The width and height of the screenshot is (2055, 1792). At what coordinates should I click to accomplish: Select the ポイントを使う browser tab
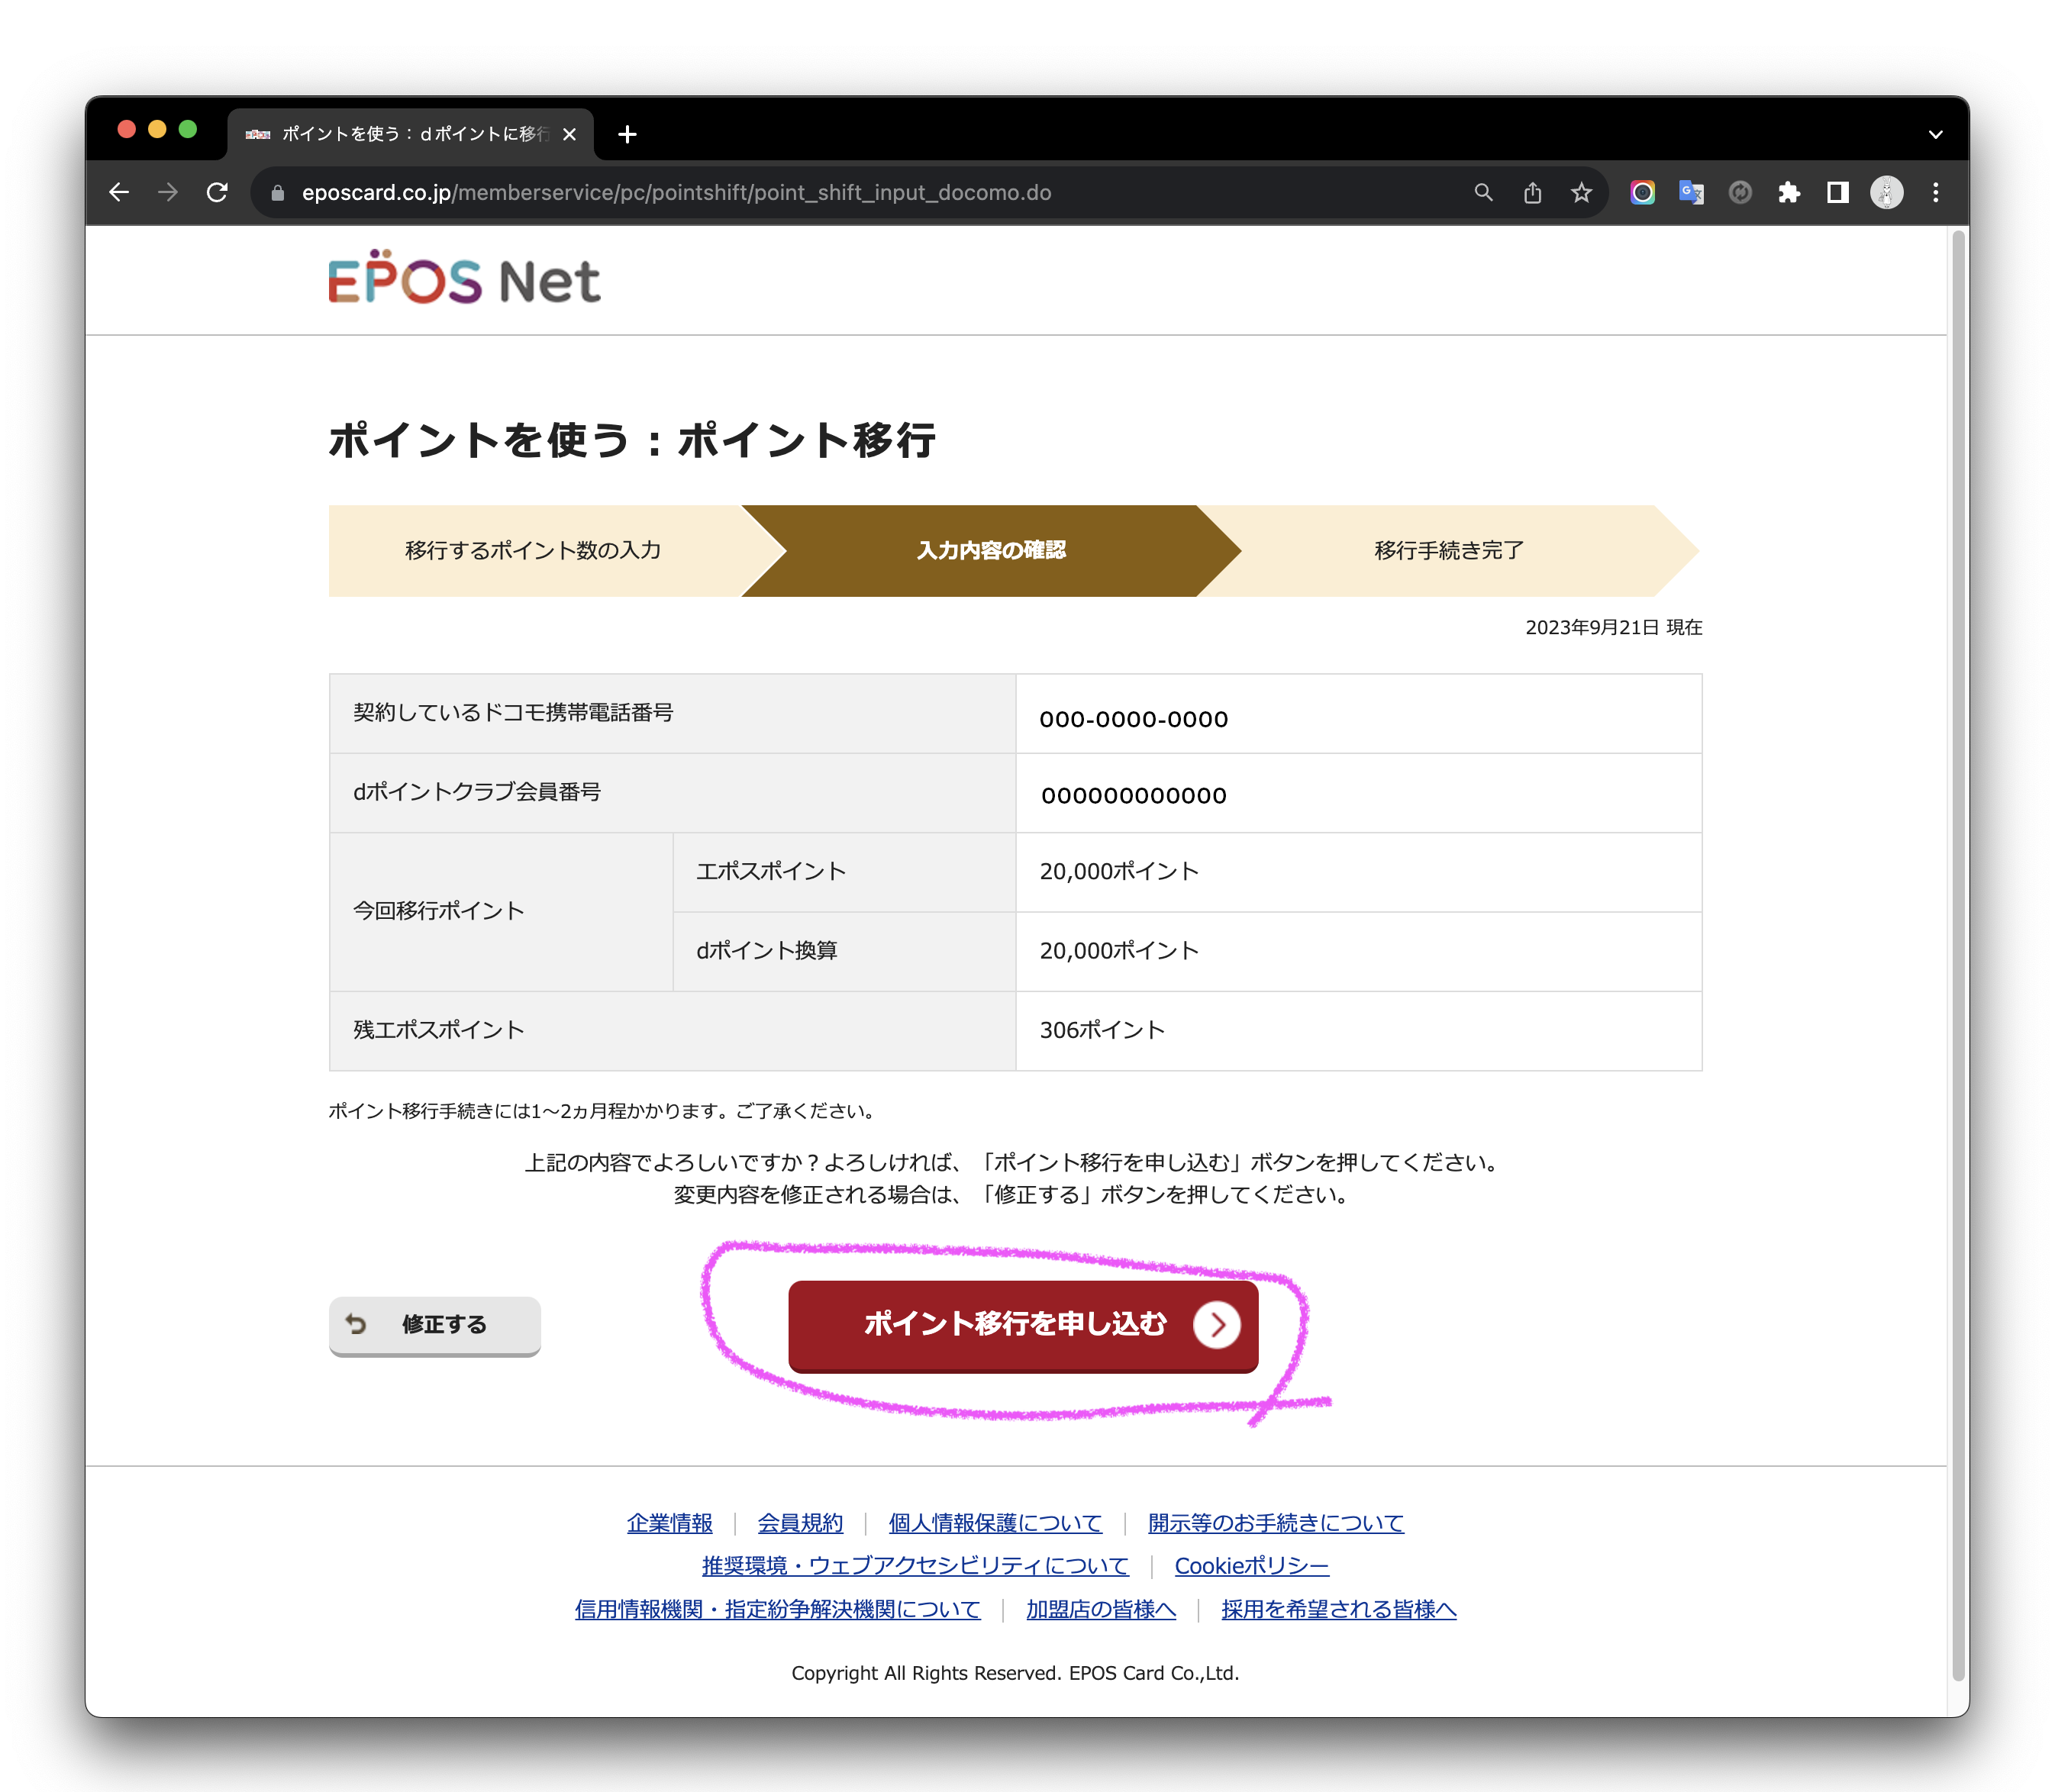click(x=410, y=134)
